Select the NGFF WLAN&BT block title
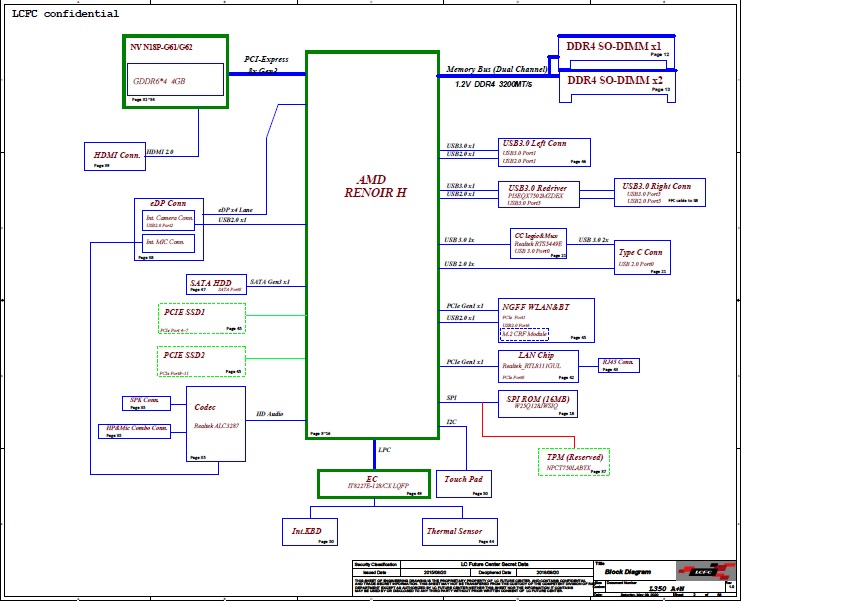Screen dimensions: 851x601 tap(536, 307)
